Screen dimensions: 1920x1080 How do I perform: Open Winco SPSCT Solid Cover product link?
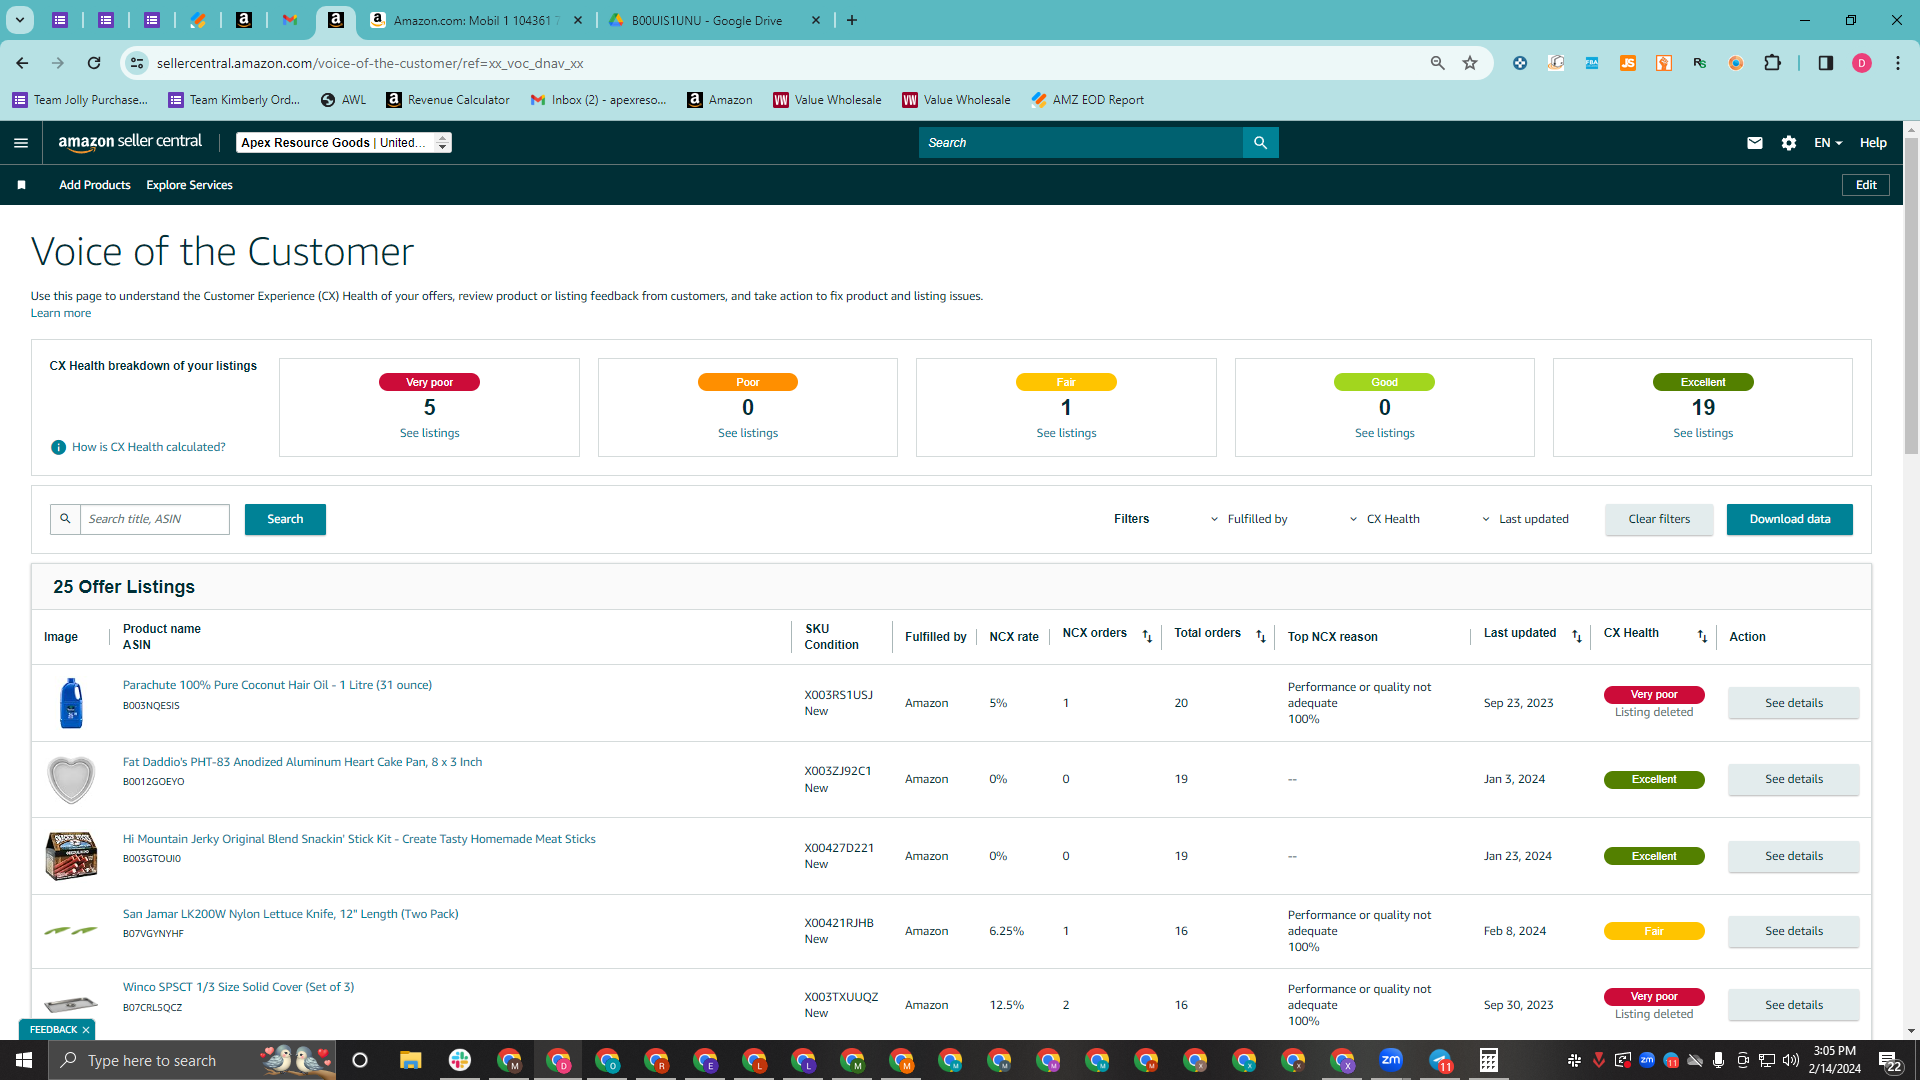(x=238, y=987)
